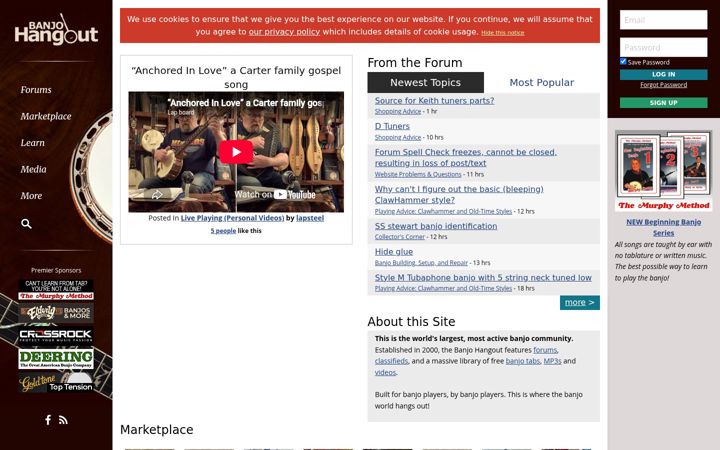Open the More menu

(31, 196)
